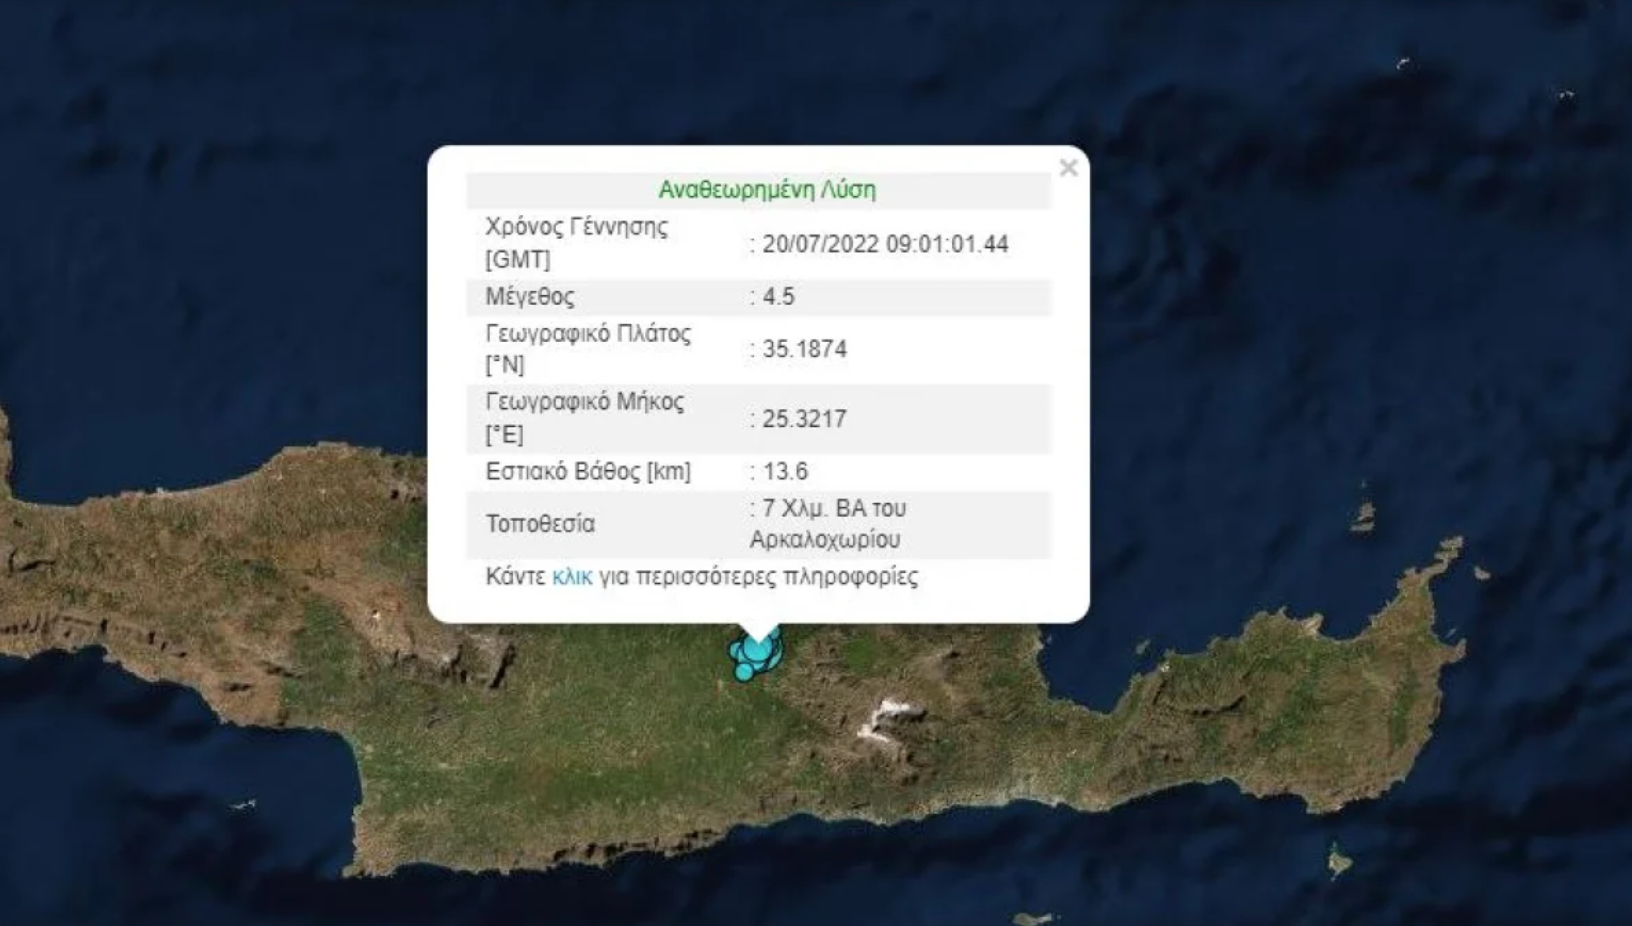
Task: Click the 'Εστιακό Βάθος [km]' label
Action: pos(587,471)
